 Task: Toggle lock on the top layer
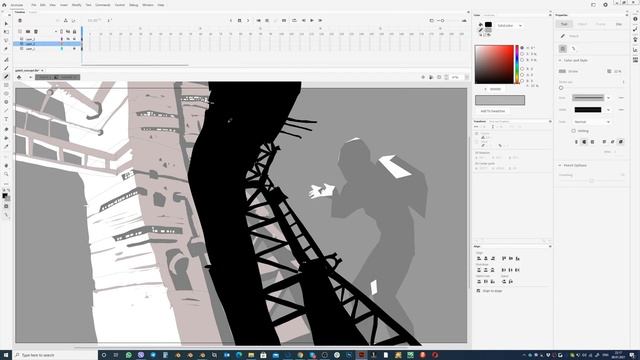[74, 39]
